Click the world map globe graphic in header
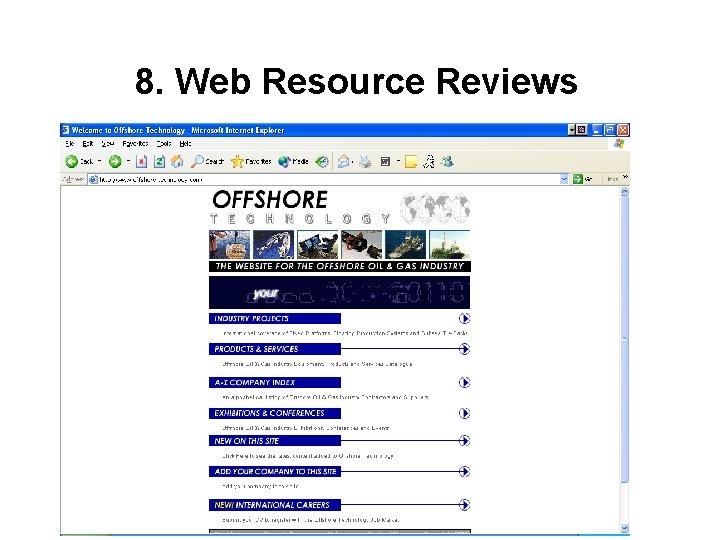 coord(434,208)
